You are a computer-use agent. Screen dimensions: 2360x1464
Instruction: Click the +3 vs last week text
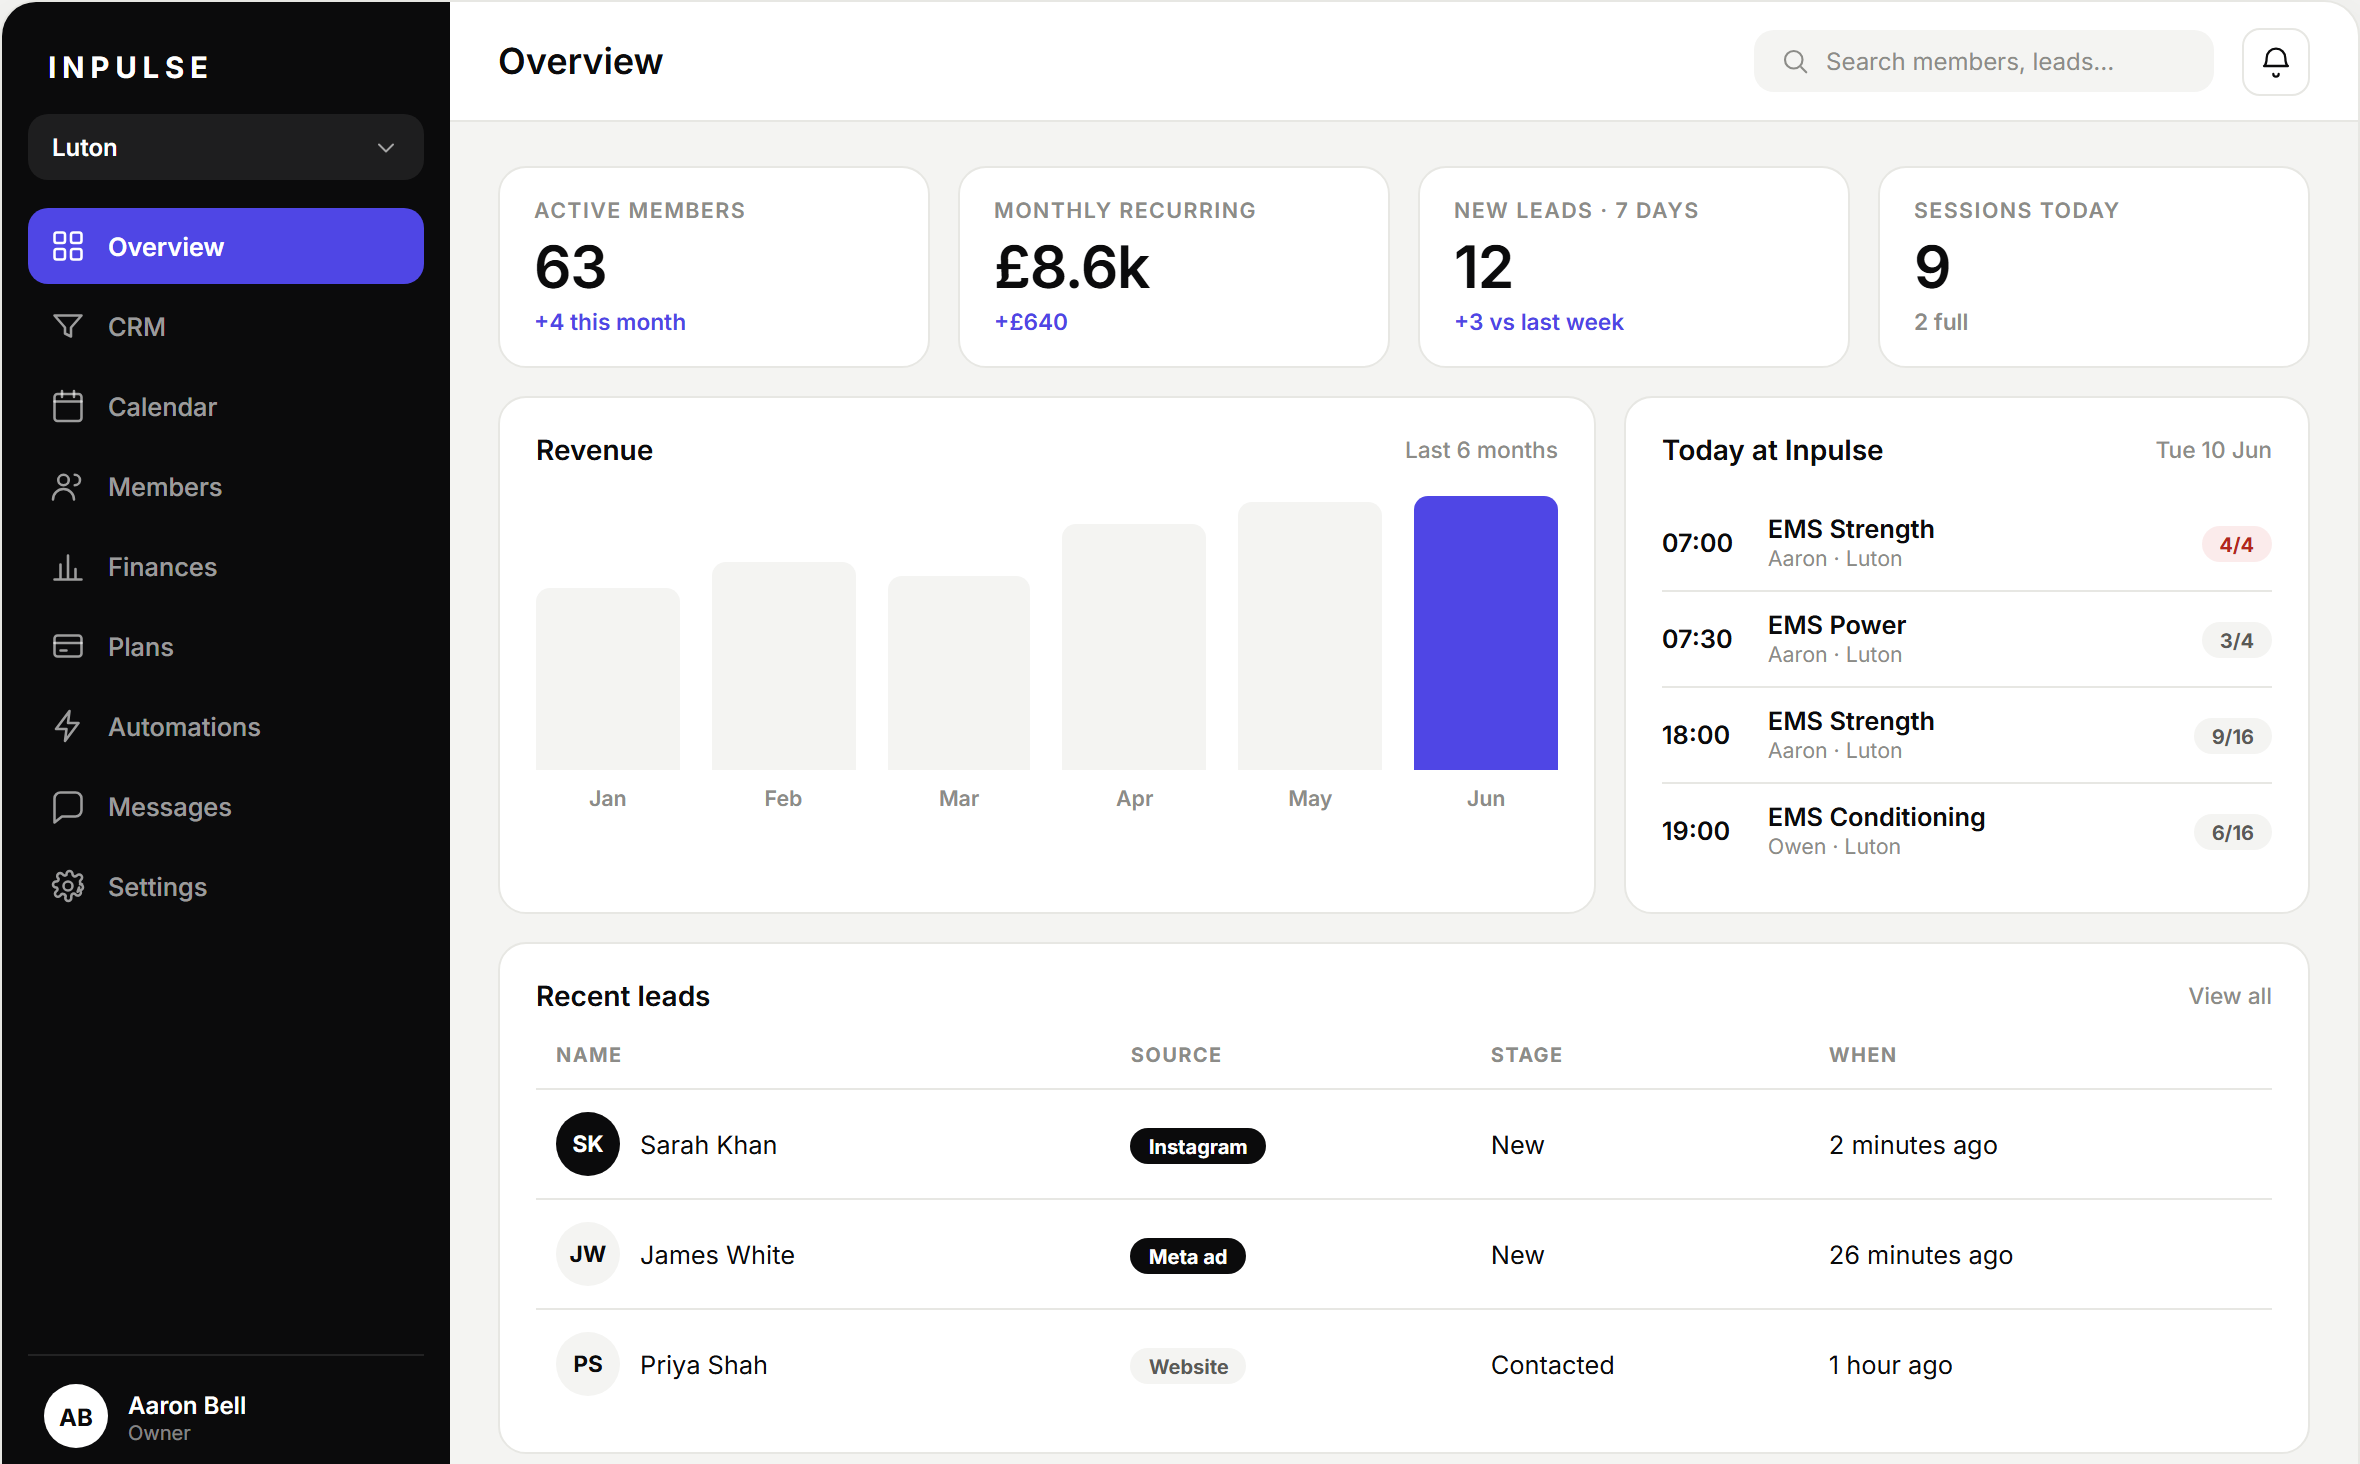pos(1539,322)
